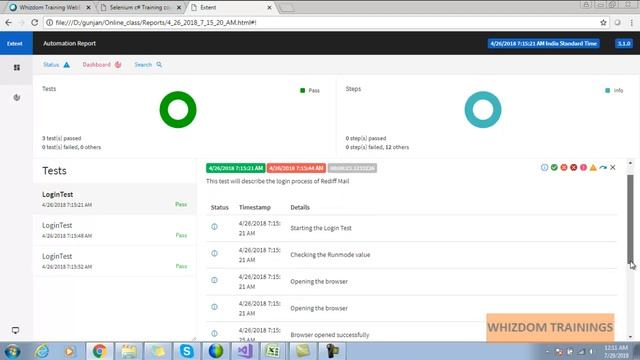This screenshot has width=640, height=360.
Task: Click the 'Checking the Runmode value' detail text
Action: pyautogui.click(x=330, y=255)
